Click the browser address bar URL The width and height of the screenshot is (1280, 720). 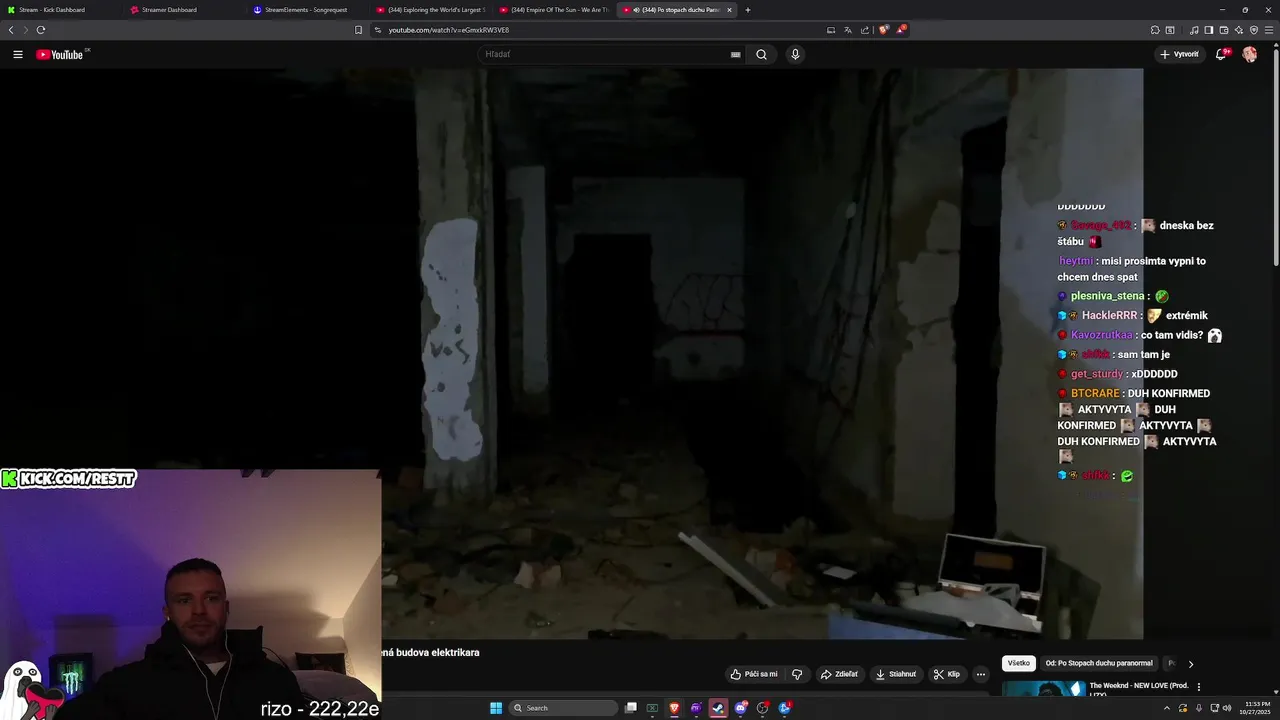tap(448, 30)
